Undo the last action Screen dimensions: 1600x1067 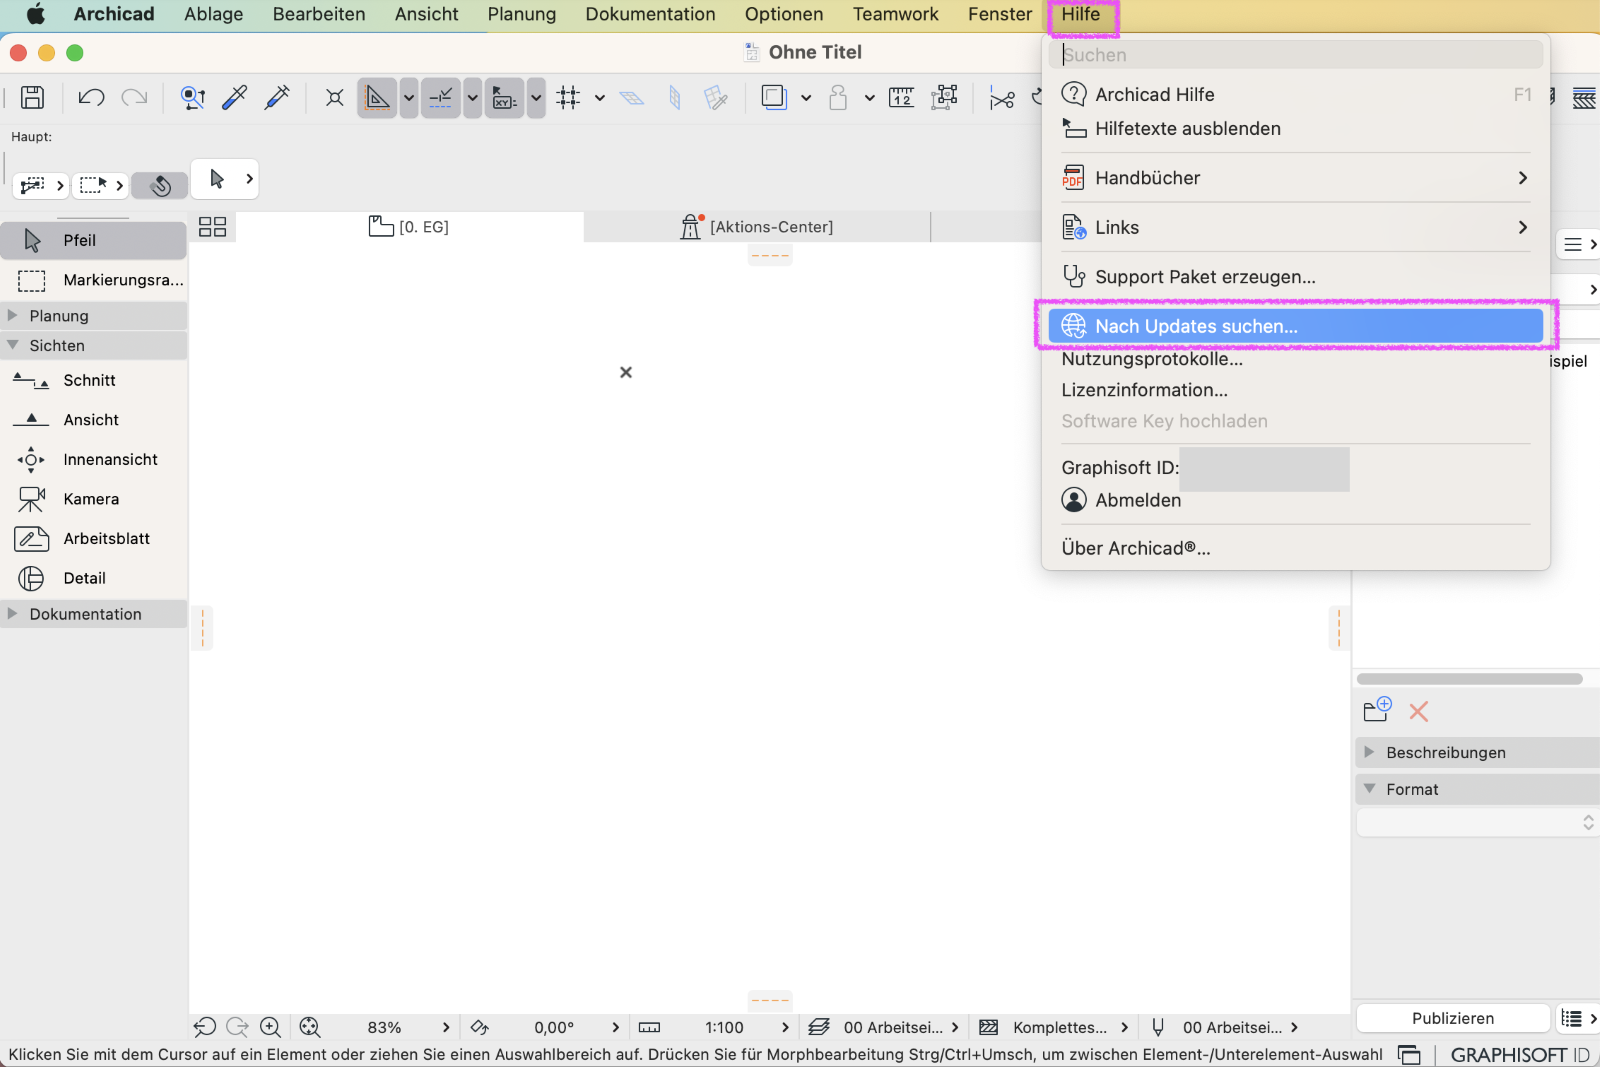point(91,97)
